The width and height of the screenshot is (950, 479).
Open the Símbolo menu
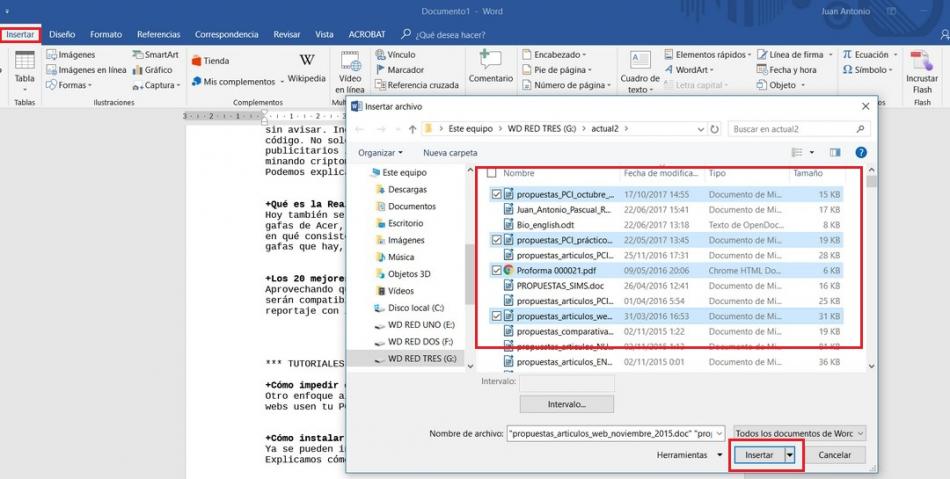point(867,70)
